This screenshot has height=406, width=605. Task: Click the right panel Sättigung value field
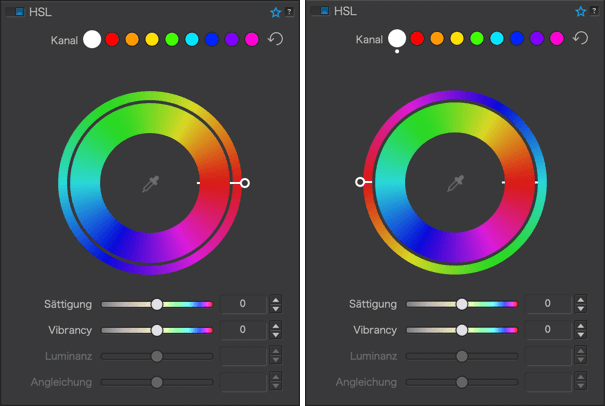click(548, 304)
